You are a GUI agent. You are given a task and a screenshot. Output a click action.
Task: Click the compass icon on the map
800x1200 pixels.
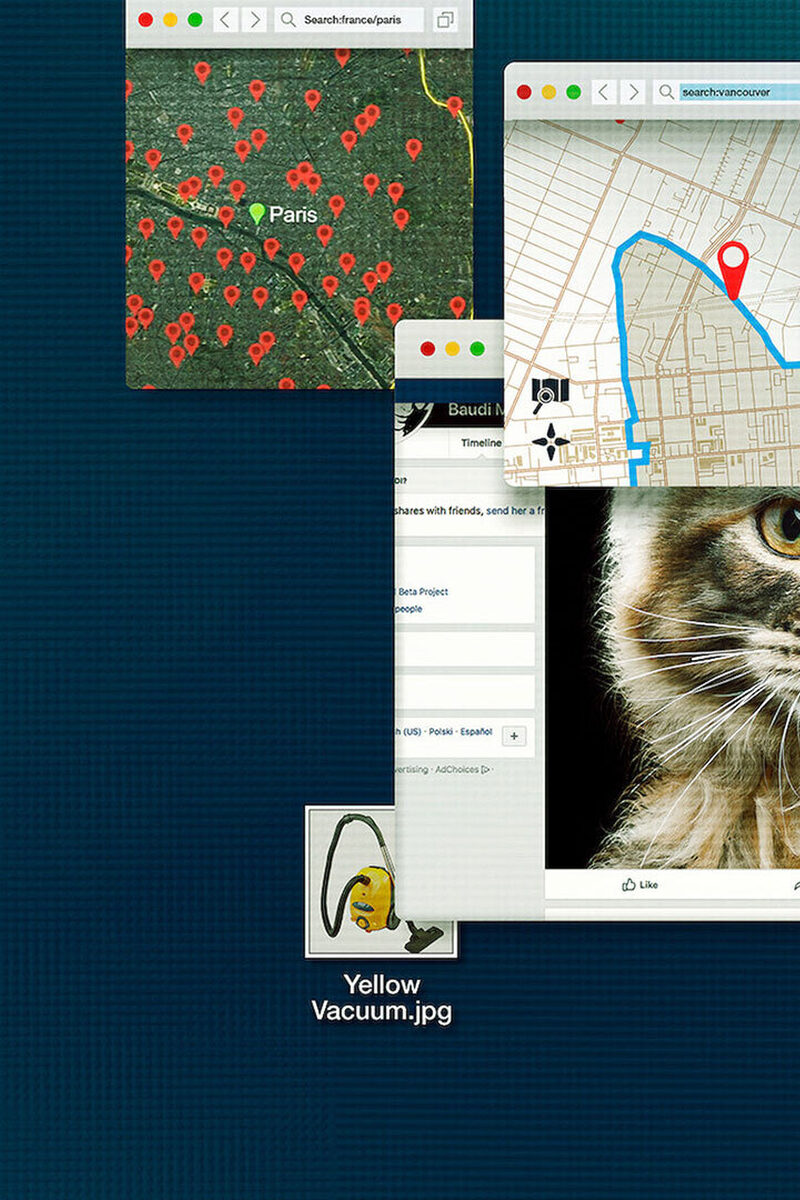coord(550,440)
